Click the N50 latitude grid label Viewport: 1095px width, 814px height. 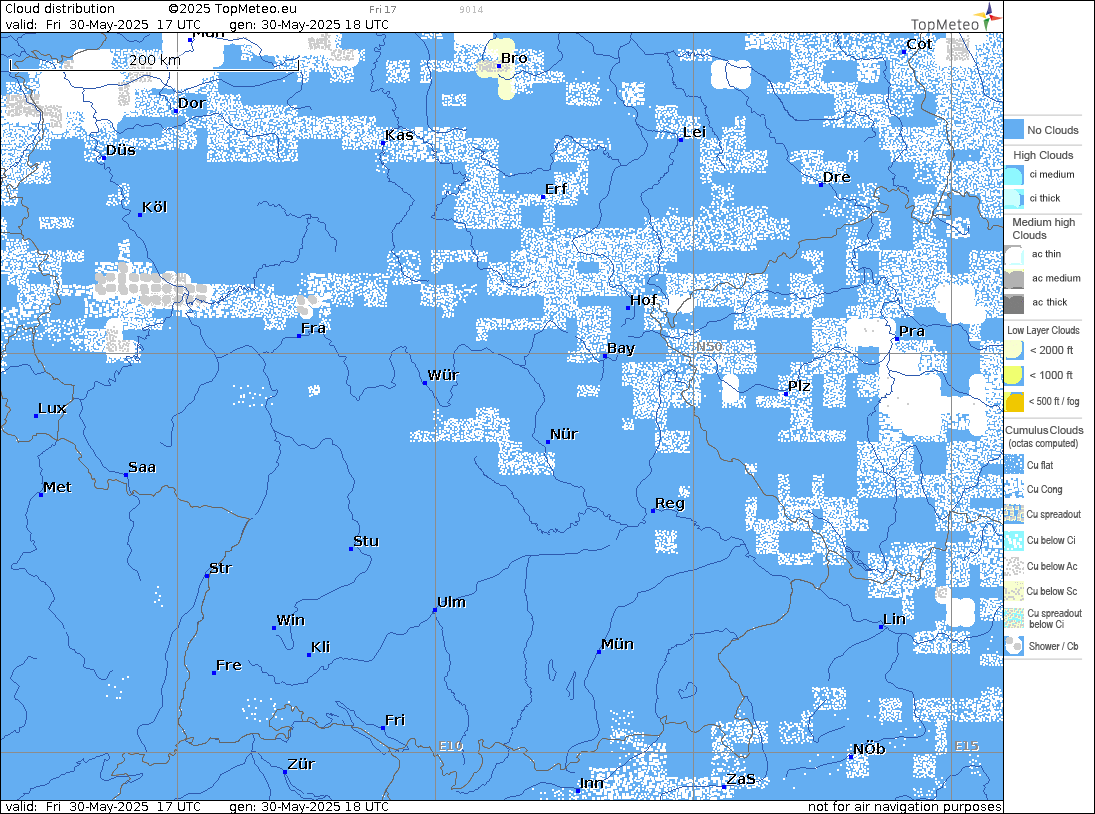point(710,346)
